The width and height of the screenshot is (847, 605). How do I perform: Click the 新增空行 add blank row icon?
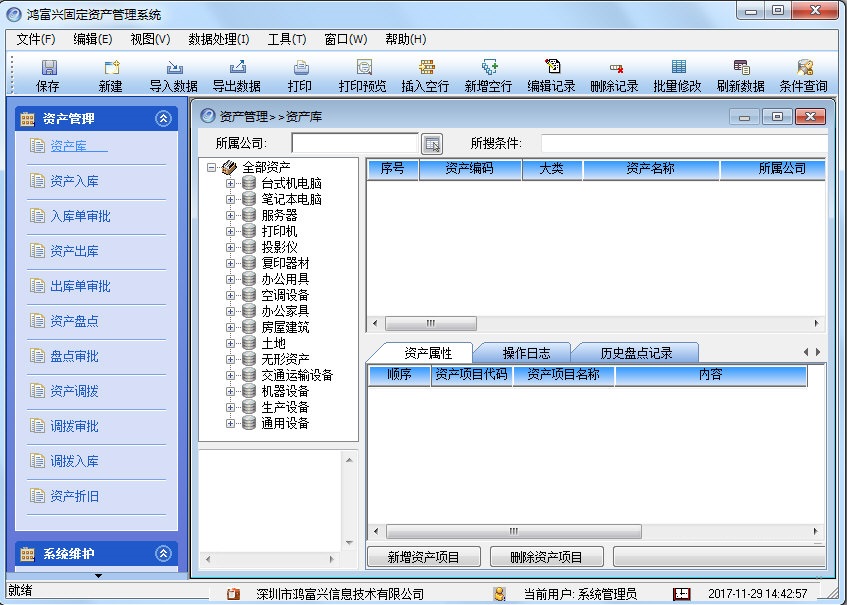tap(489, 72)
